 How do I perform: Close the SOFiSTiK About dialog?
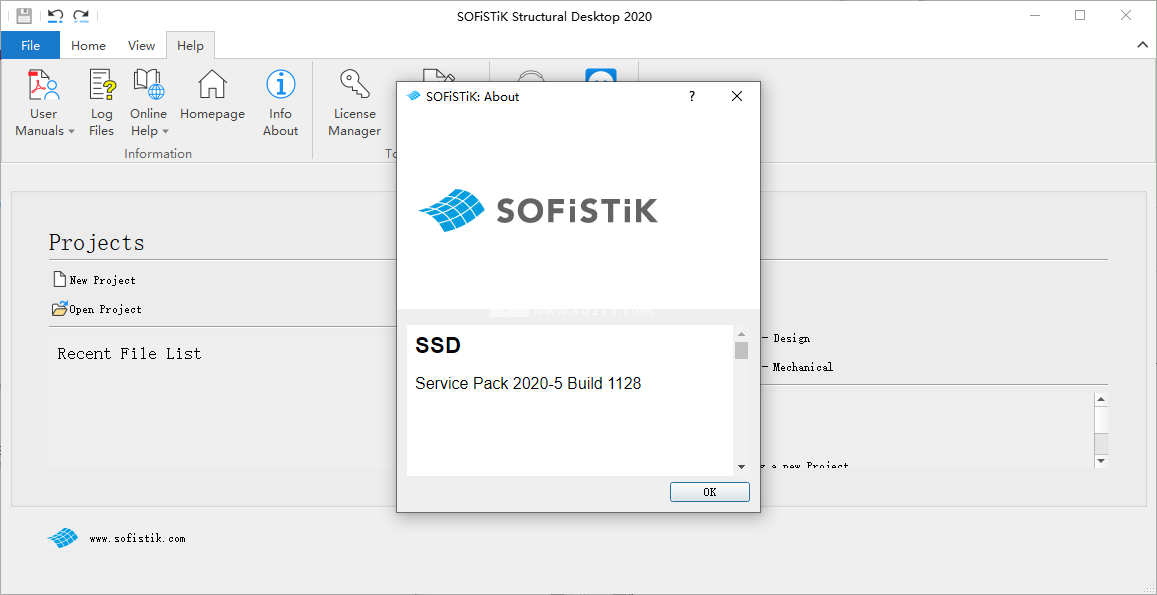(x=736, y=97)
